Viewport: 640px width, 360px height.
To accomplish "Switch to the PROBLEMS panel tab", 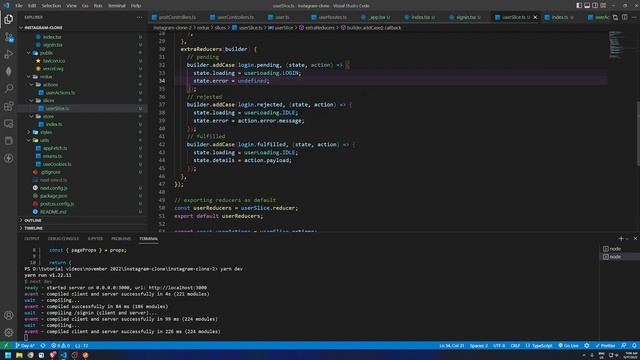I will point(121,239).
